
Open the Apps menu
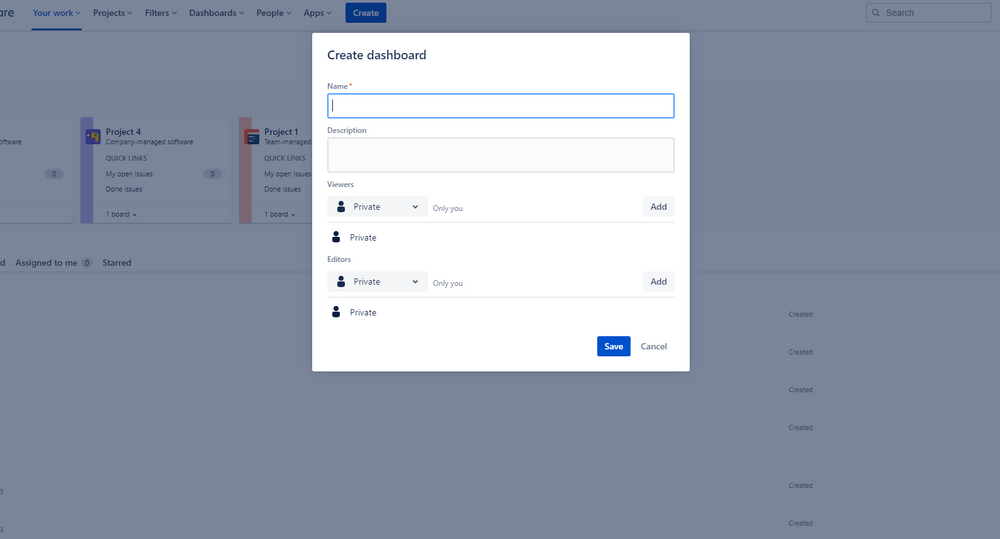[x=317, y=13]
